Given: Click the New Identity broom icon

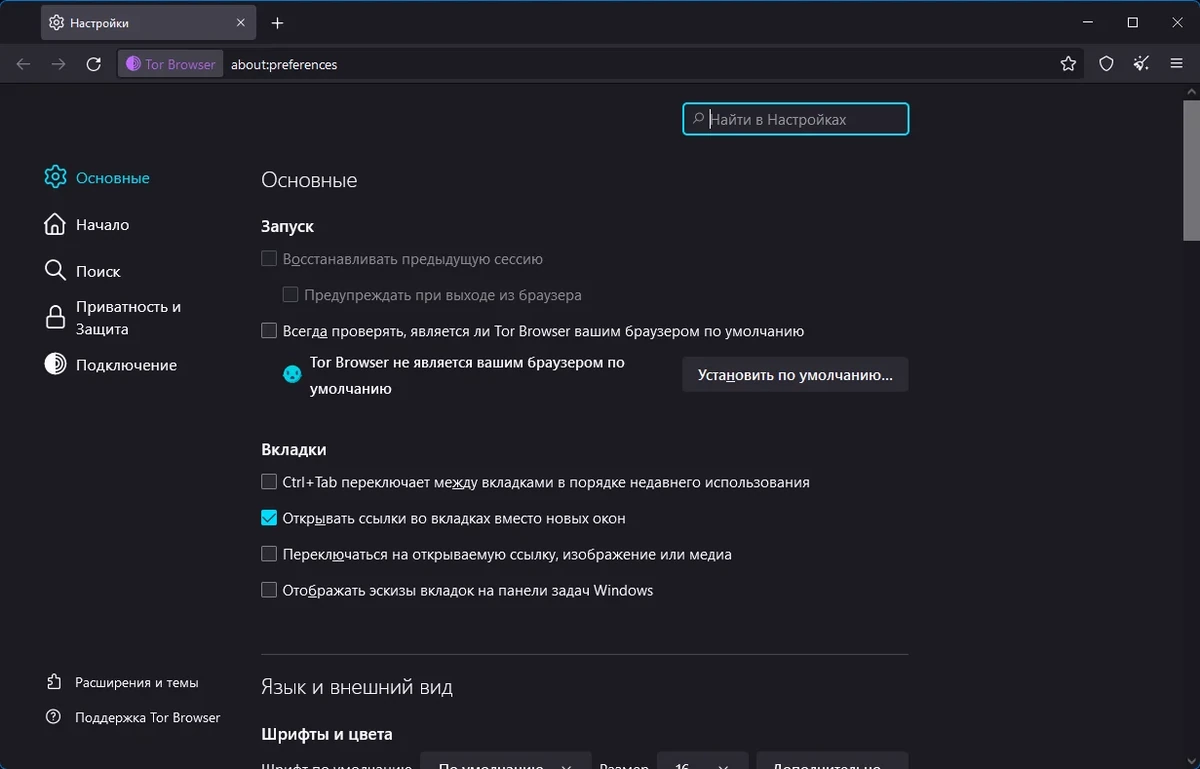Looking at the screenshot, I should click(x=1141, y=64).
